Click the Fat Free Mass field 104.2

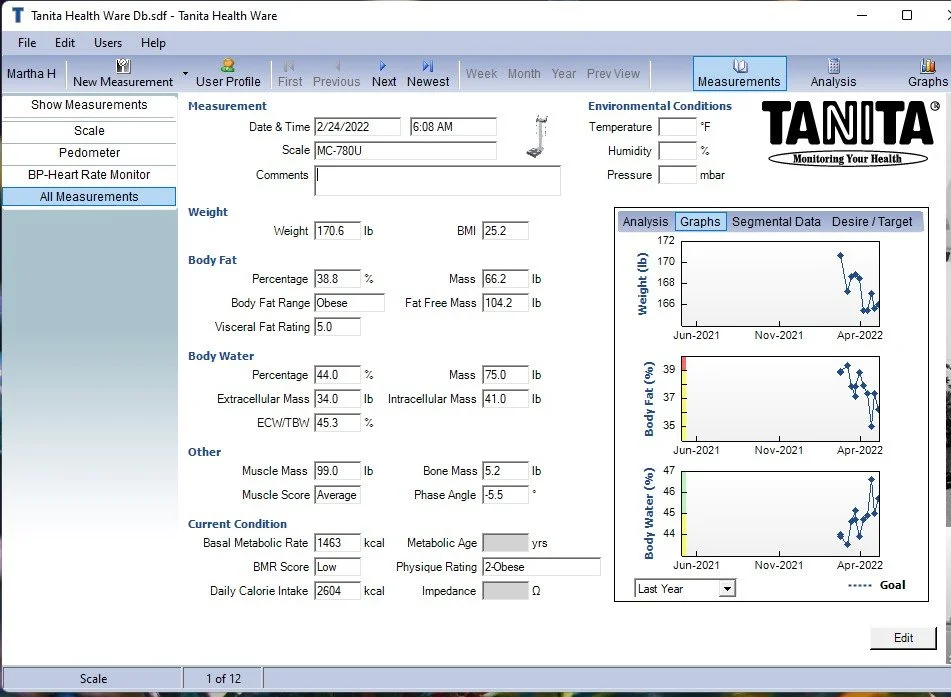(x=505, y=303)
